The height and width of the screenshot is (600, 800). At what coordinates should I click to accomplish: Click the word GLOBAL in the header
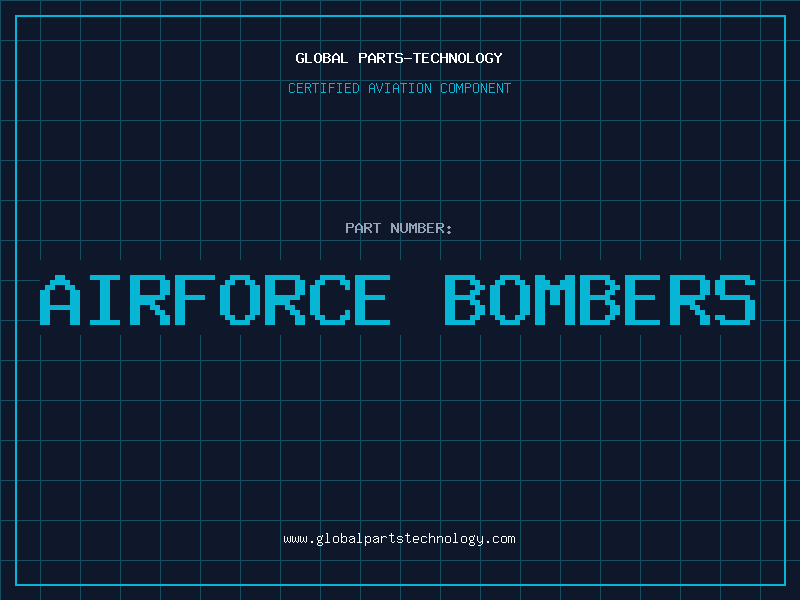[x=321, y=58]
